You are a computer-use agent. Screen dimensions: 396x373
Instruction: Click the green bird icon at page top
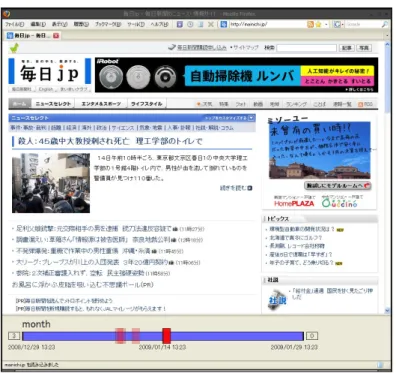(14, 48)
